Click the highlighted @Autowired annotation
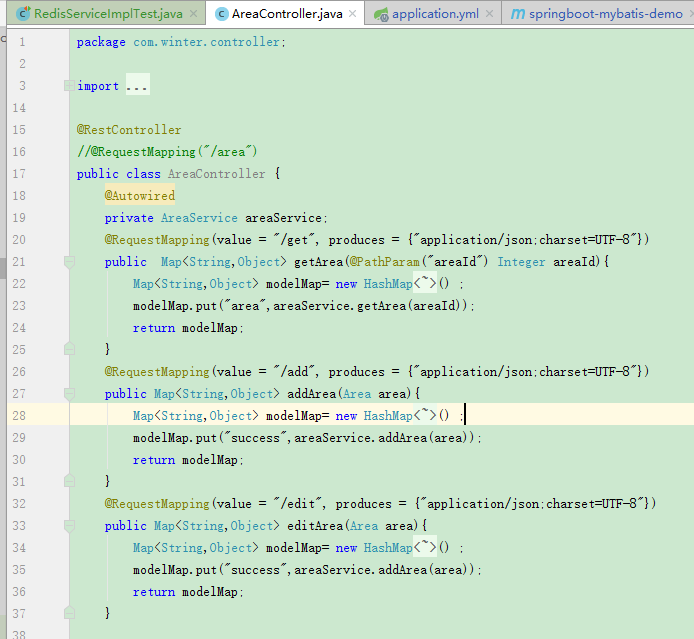Viewport: 694px width, 639px height. click(139, 196)
